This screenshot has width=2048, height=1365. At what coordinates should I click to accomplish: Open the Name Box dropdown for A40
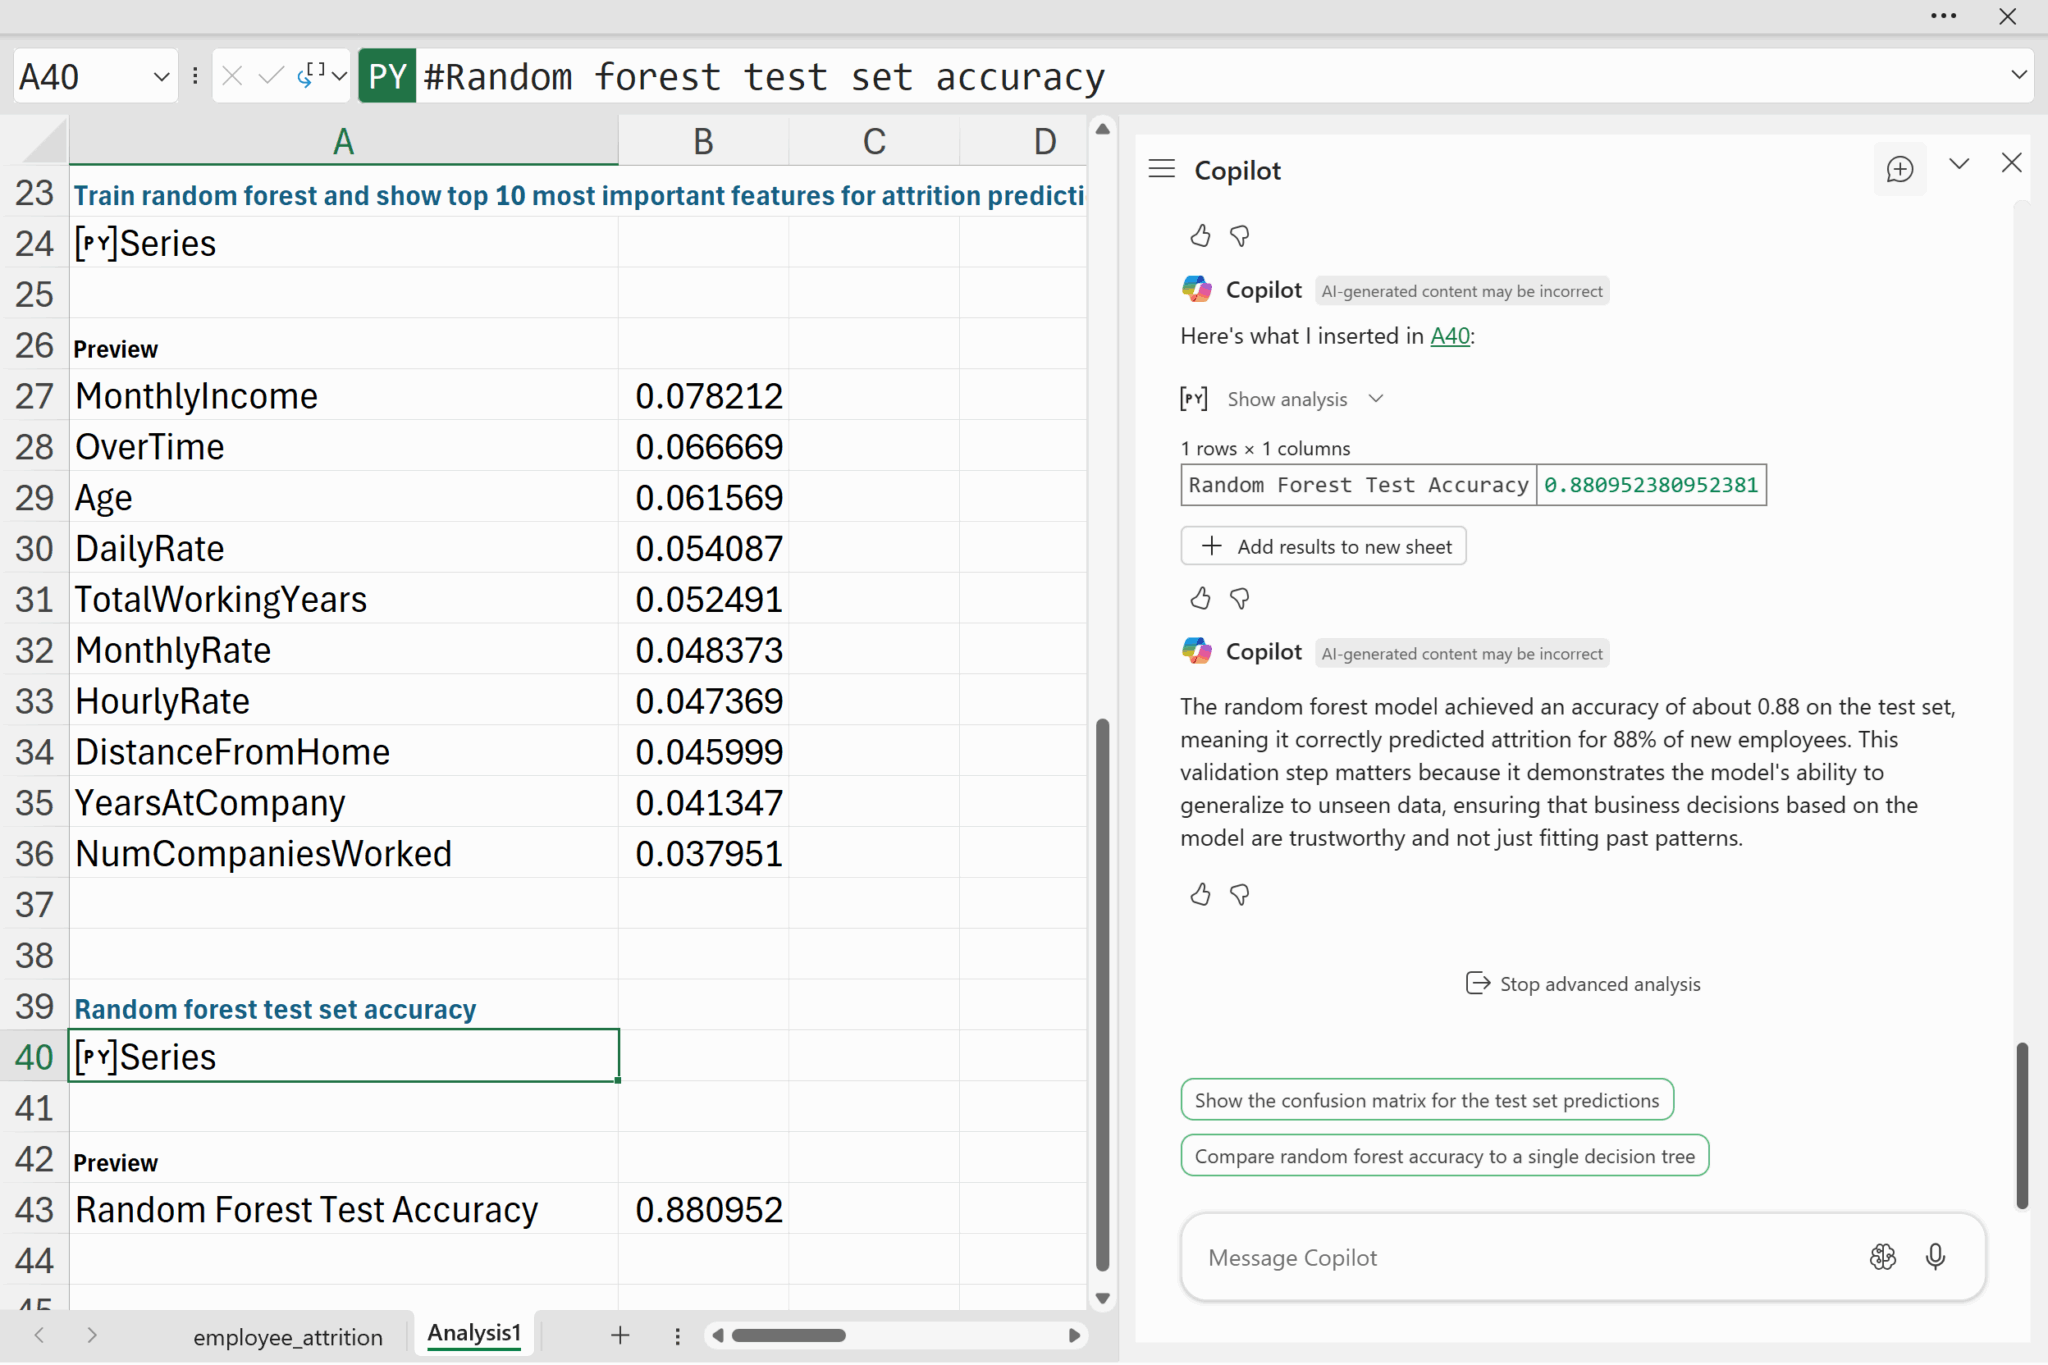pos(161,77)
